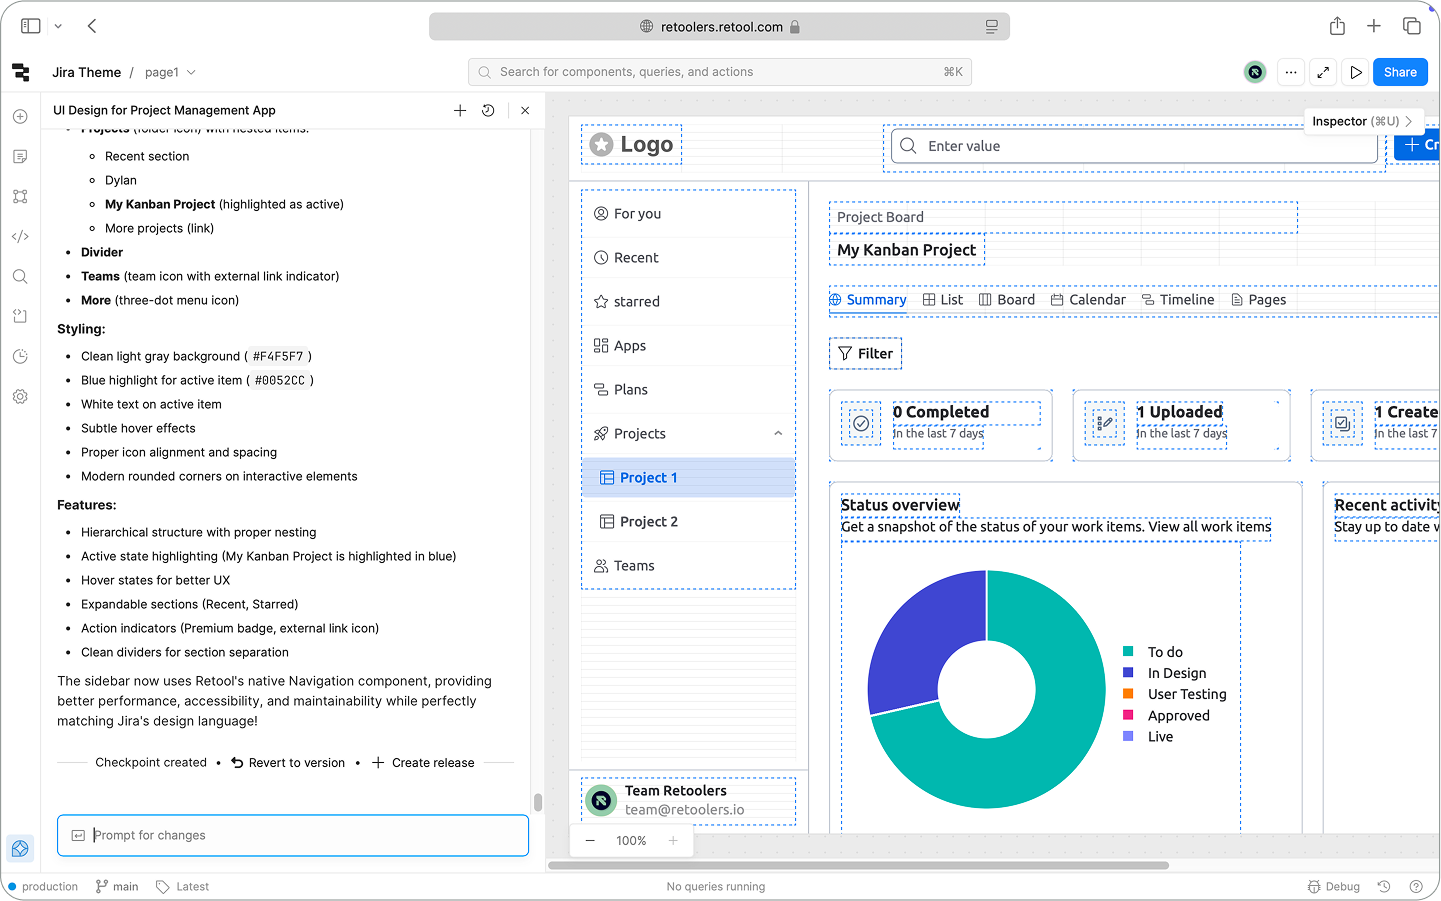
Task: Toggle the To do legend swatch
Action: pos(1128,652)
